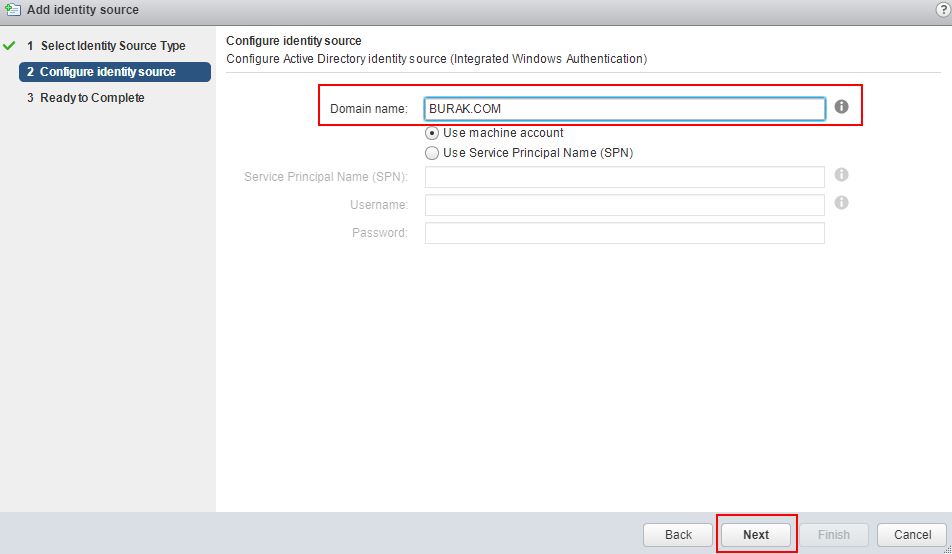952x554 pixels.
Task: Select Use machine account option
Action: click(x=432, y=133)
